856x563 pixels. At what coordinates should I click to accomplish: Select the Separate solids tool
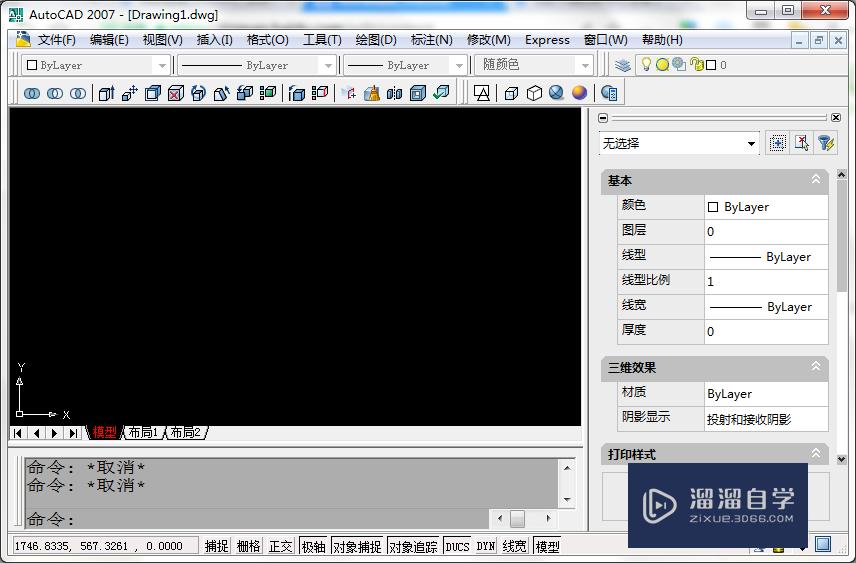395,93
